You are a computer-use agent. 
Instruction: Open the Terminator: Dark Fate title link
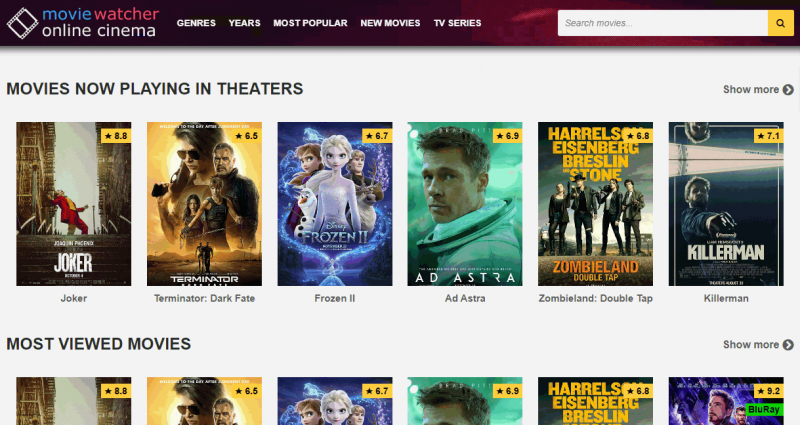[204, 298]
